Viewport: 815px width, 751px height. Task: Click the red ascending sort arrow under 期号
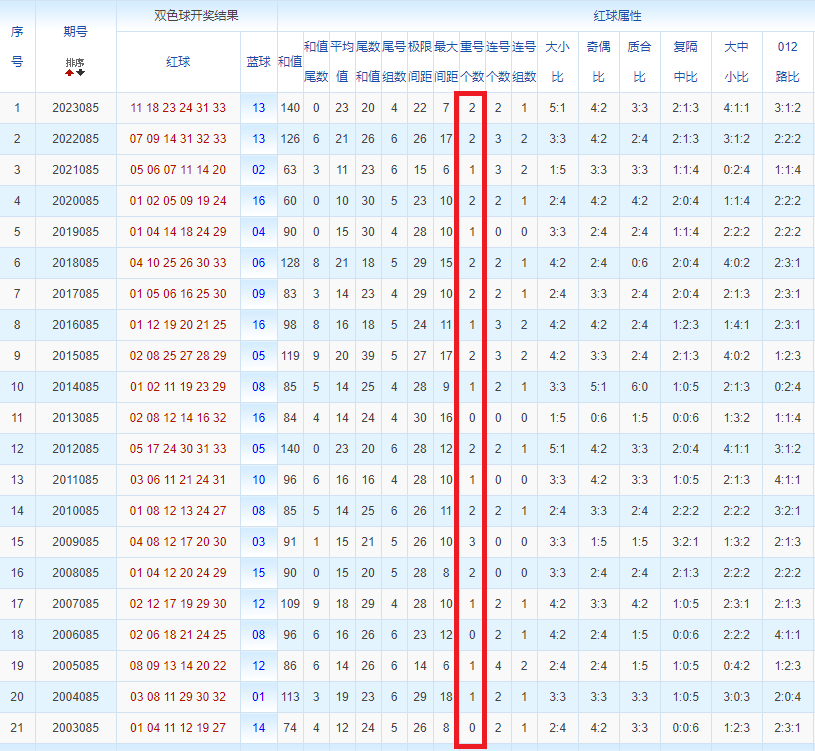pyautogui.click(x=70, y=73)
